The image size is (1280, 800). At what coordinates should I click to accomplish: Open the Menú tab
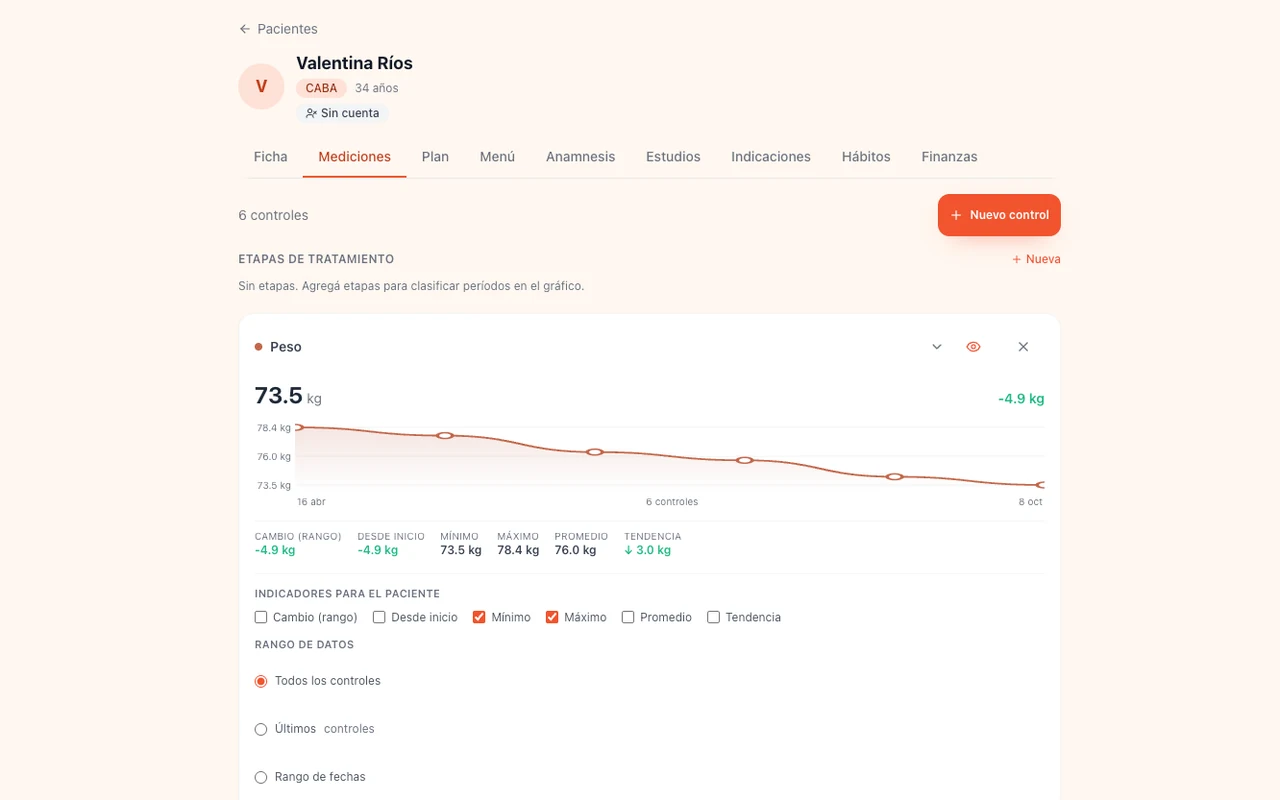point(497,157)
